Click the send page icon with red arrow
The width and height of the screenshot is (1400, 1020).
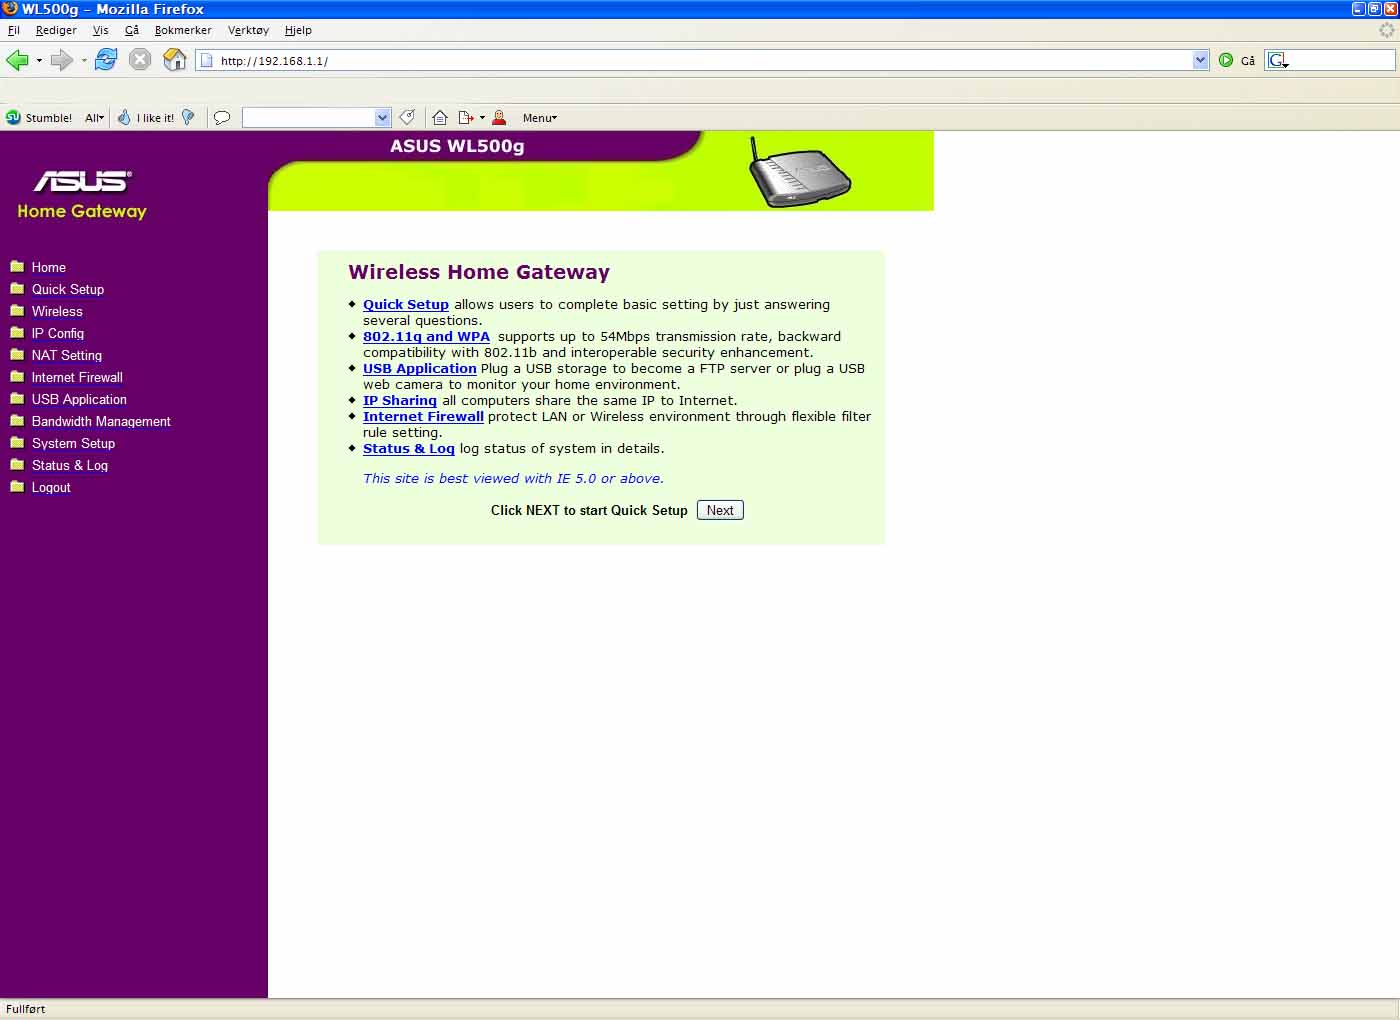coord(466,118)
